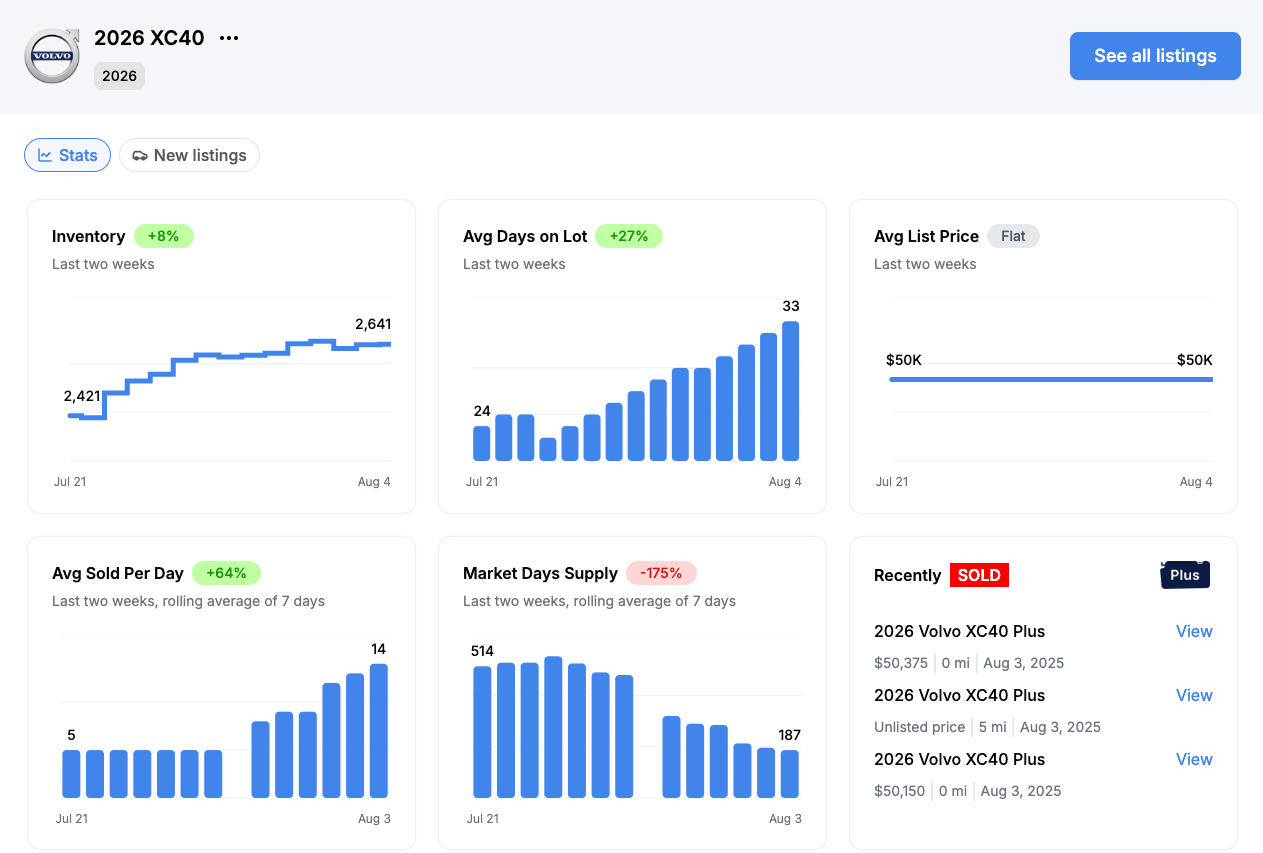Screen dimensions: 1263x853
Task: View the $50,150 XC40 Plus listing
Action: tap(1194, 759)
